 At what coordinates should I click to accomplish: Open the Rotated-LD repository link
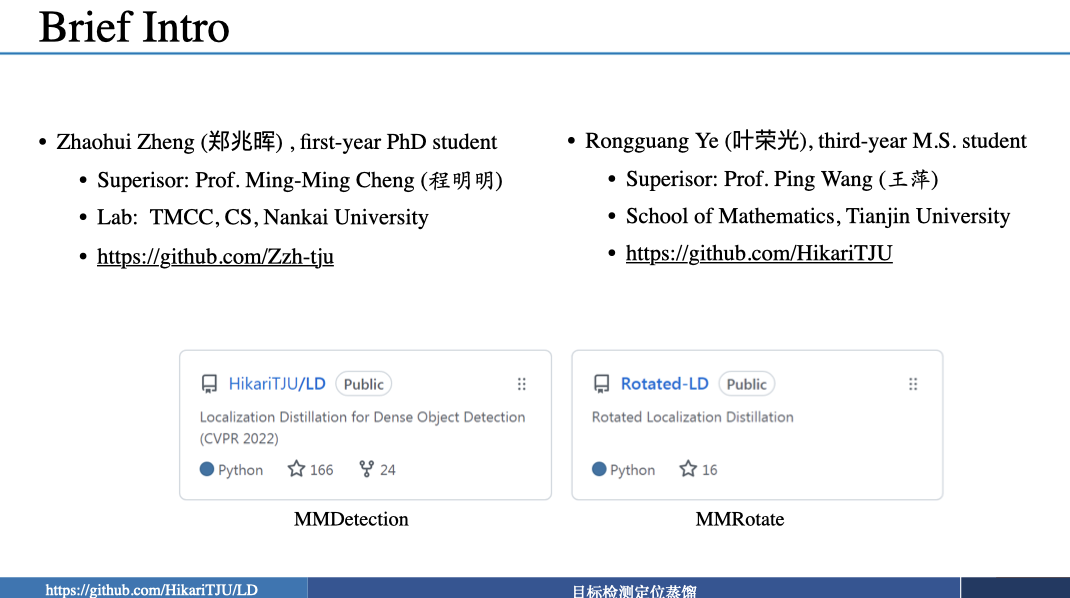[x=665, y=384]
